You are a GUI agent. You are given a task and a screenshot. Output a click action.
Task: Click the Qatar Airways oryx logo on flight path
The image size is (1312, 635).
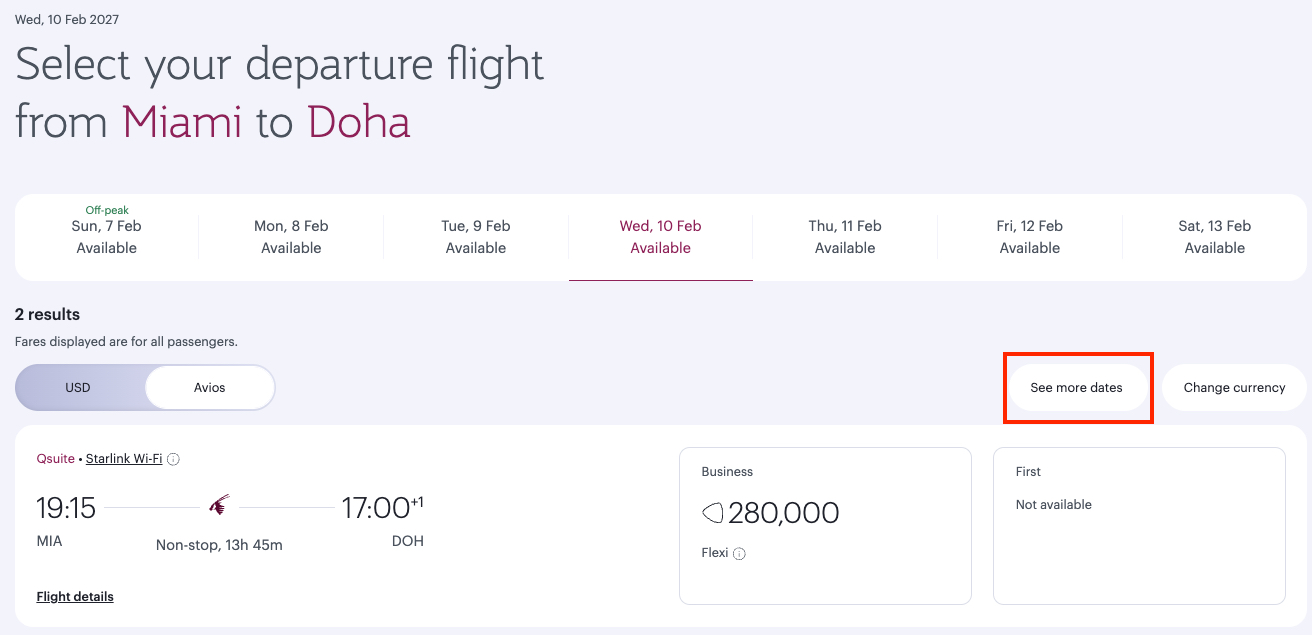tap(221, 504)
